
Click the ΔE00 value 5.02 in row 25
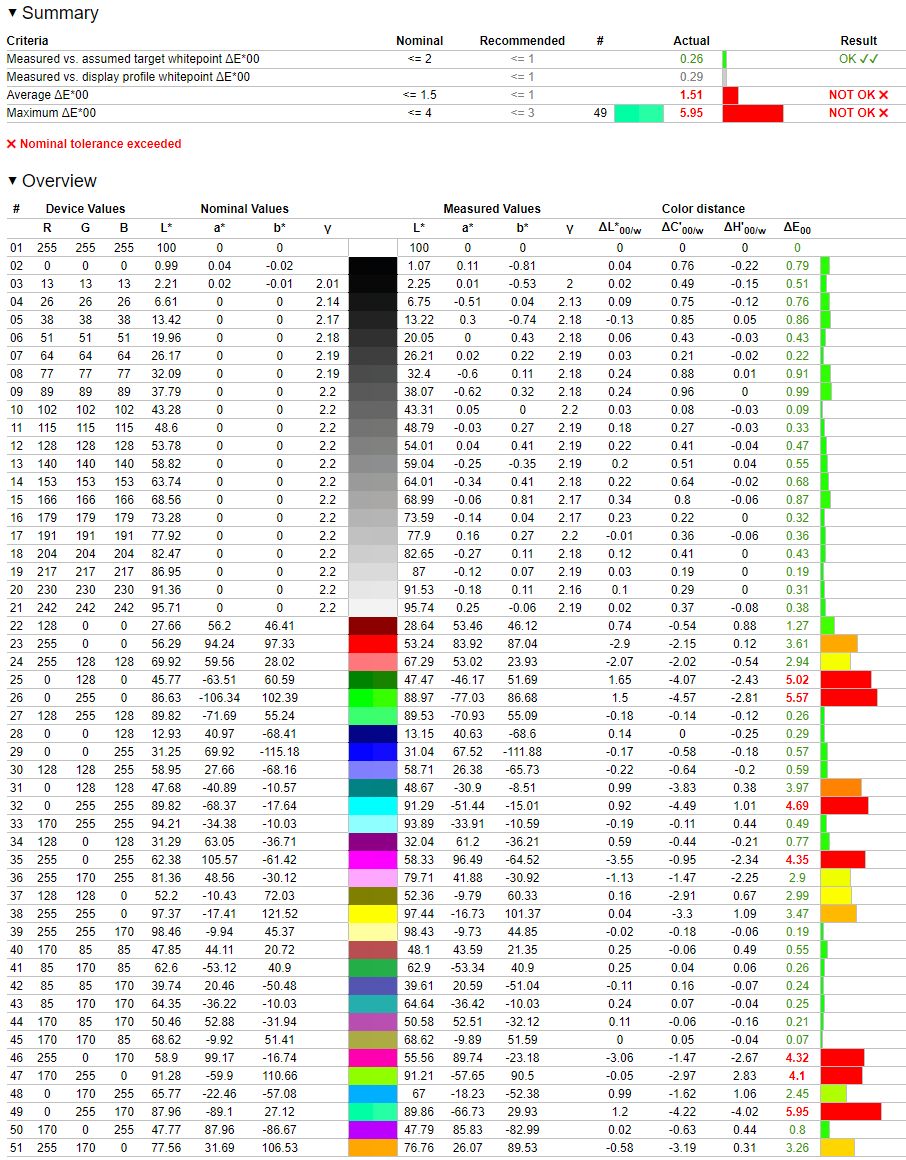point(797,679)
